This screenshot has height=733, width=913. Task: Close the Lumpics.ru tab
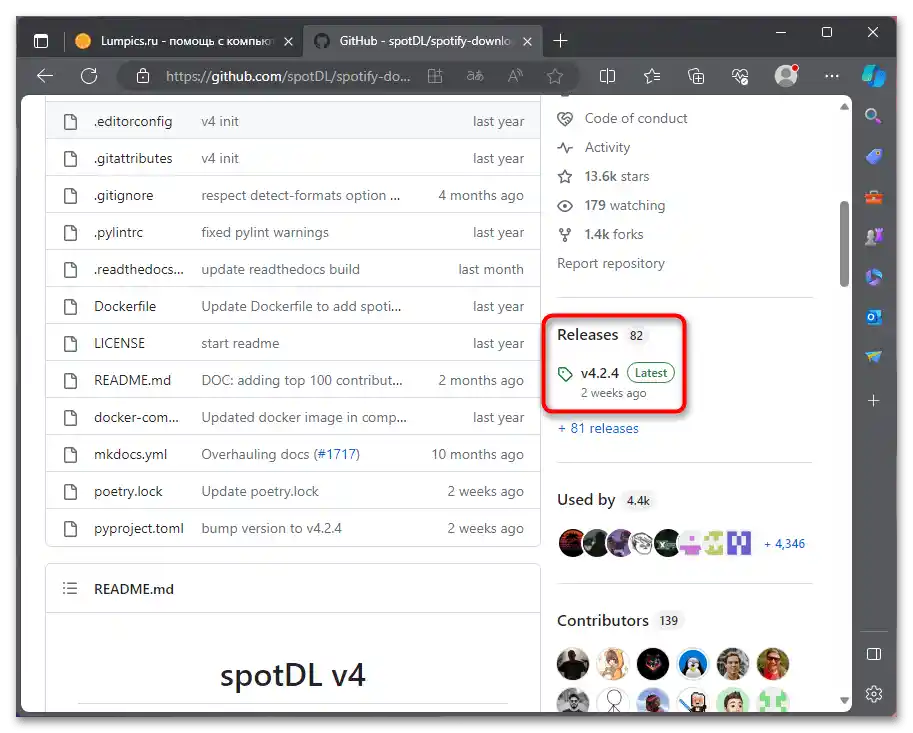288,41
